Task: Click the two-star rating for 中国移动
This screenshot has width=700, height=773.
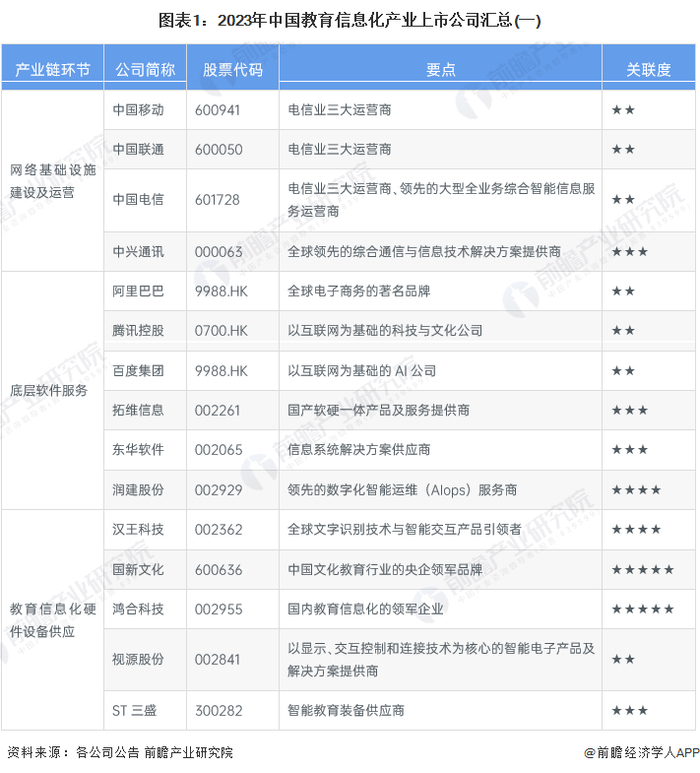Action: [x=623, y=110]
